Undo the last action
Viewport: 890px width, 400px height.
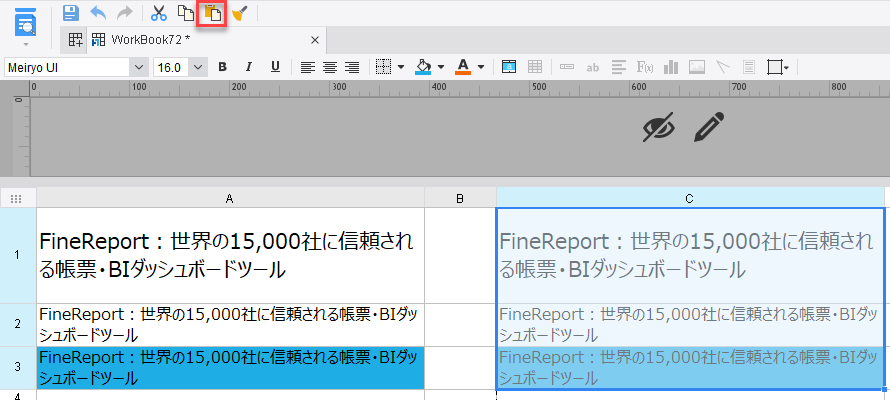click(x=98, y=13)
